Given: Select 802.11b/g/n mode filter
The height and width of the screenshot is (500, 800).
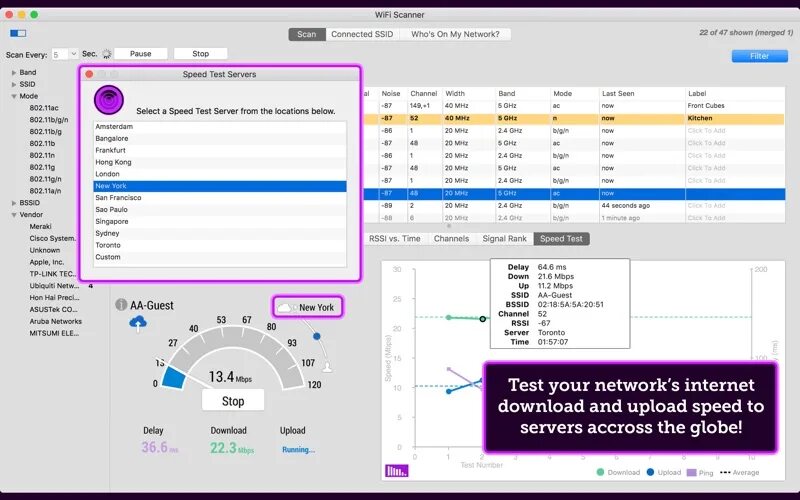Looking at the screenshot, I should tap(48, 119).
